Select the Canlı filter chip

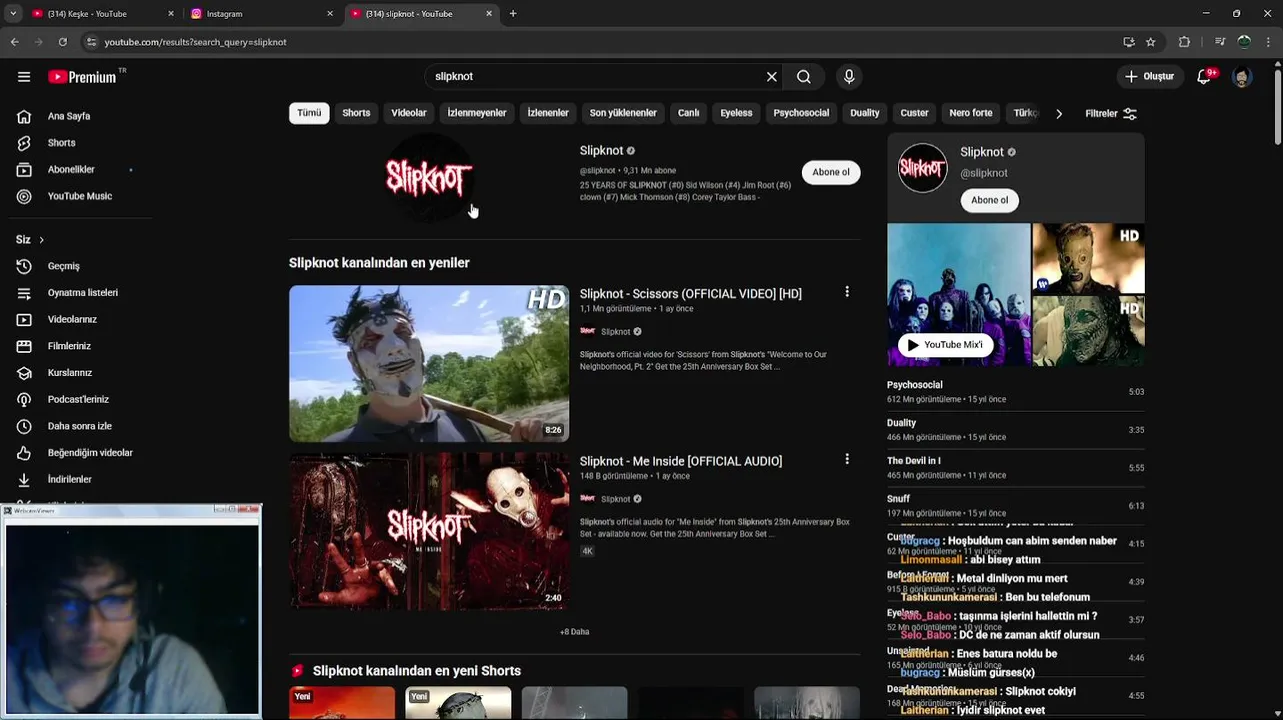[689, 113]
